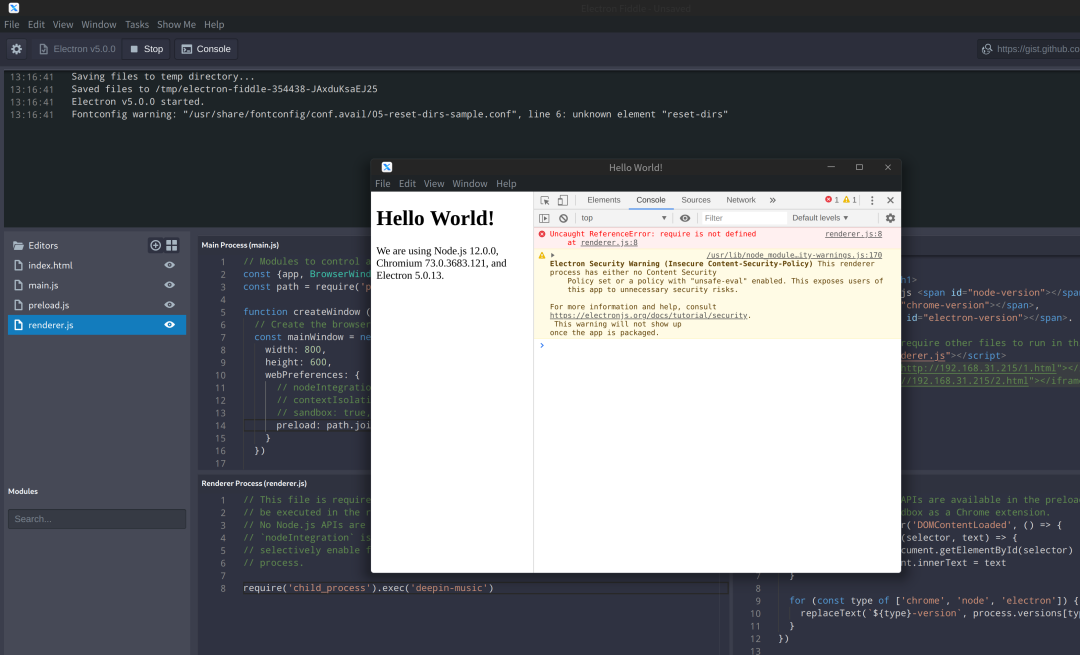The height and width of the screenshot is (655, 1080).
Task: Open Fiddle settings gear icon
Action: 16,49
